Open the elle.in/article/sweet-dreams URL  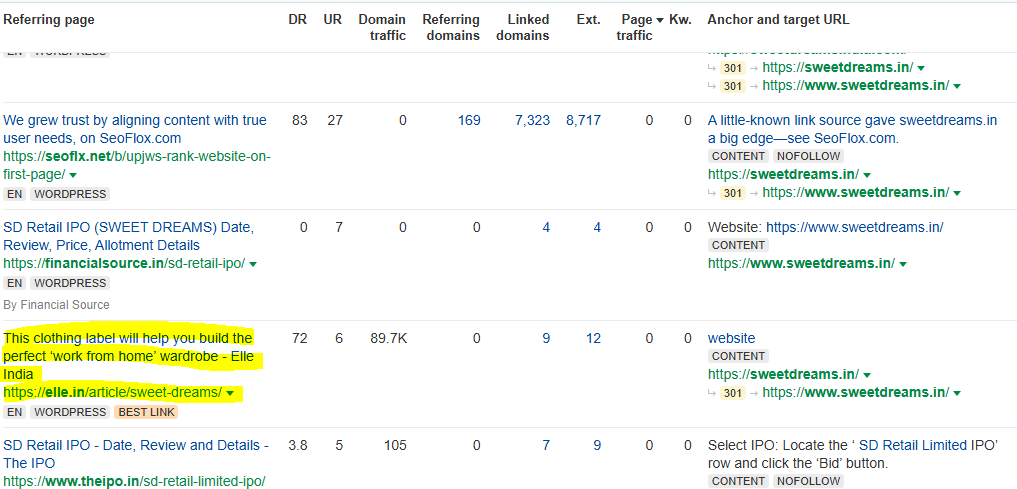pos(113,392)
